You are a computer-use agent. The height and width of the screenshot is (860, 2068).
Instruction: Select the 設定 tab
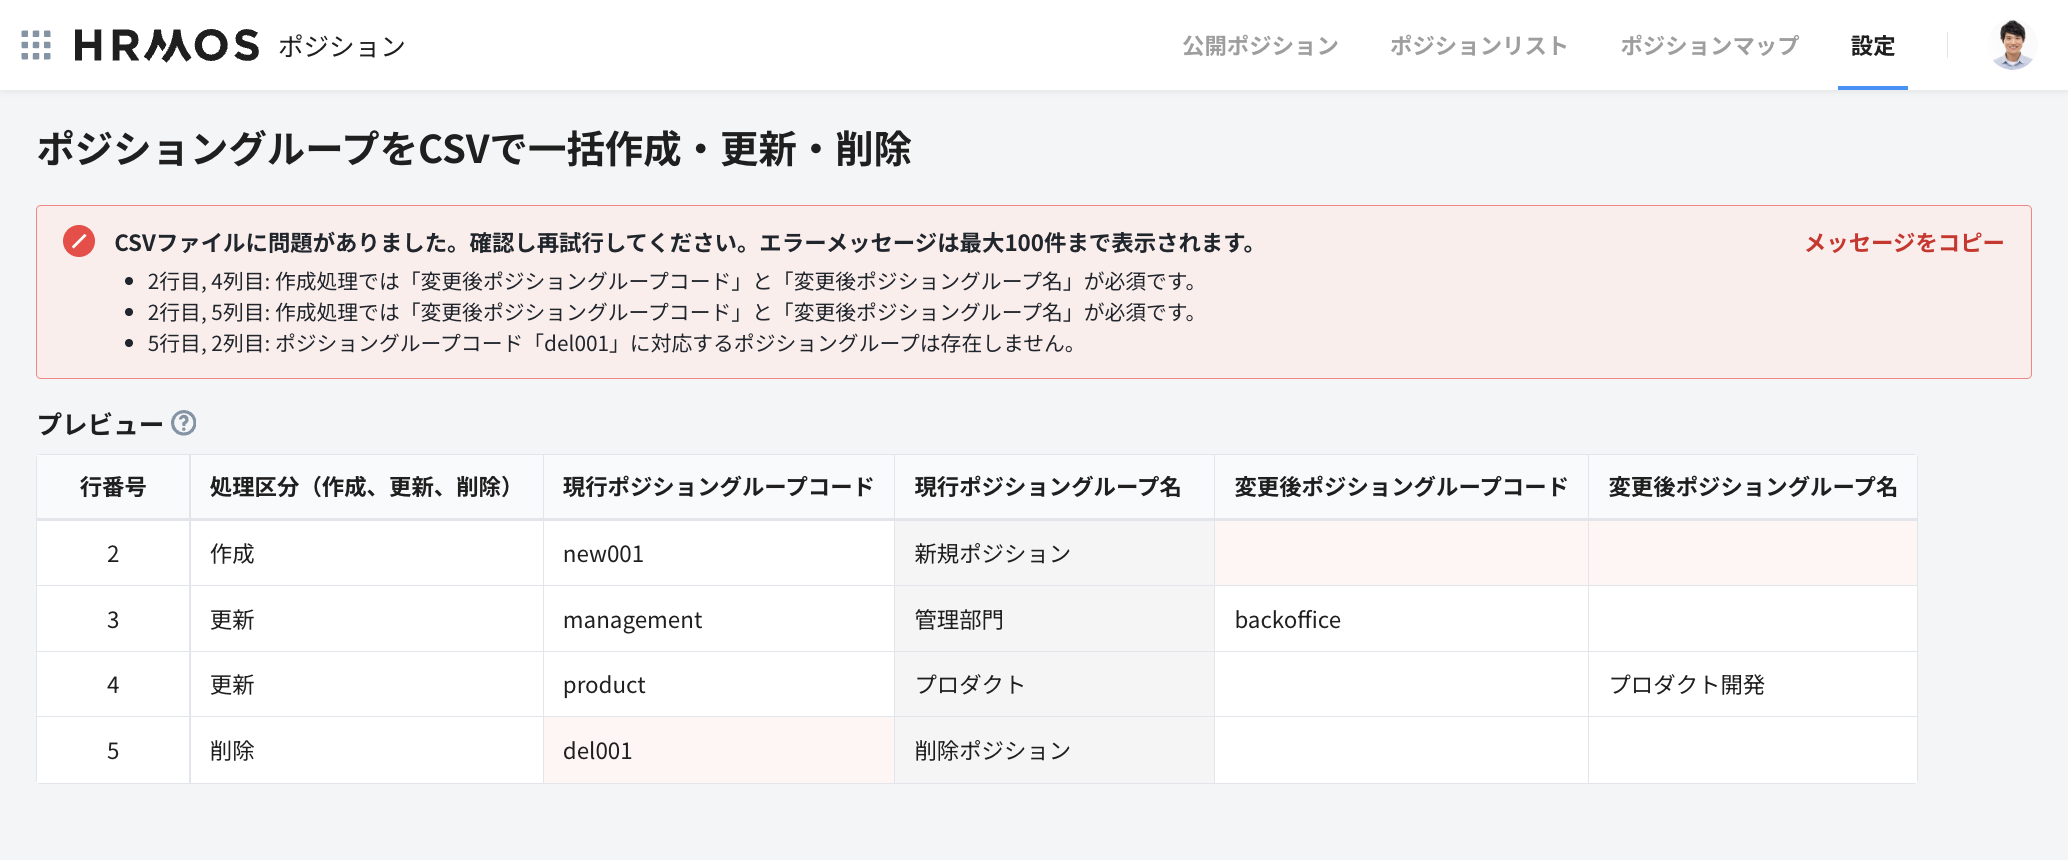tap(1872, 46)
